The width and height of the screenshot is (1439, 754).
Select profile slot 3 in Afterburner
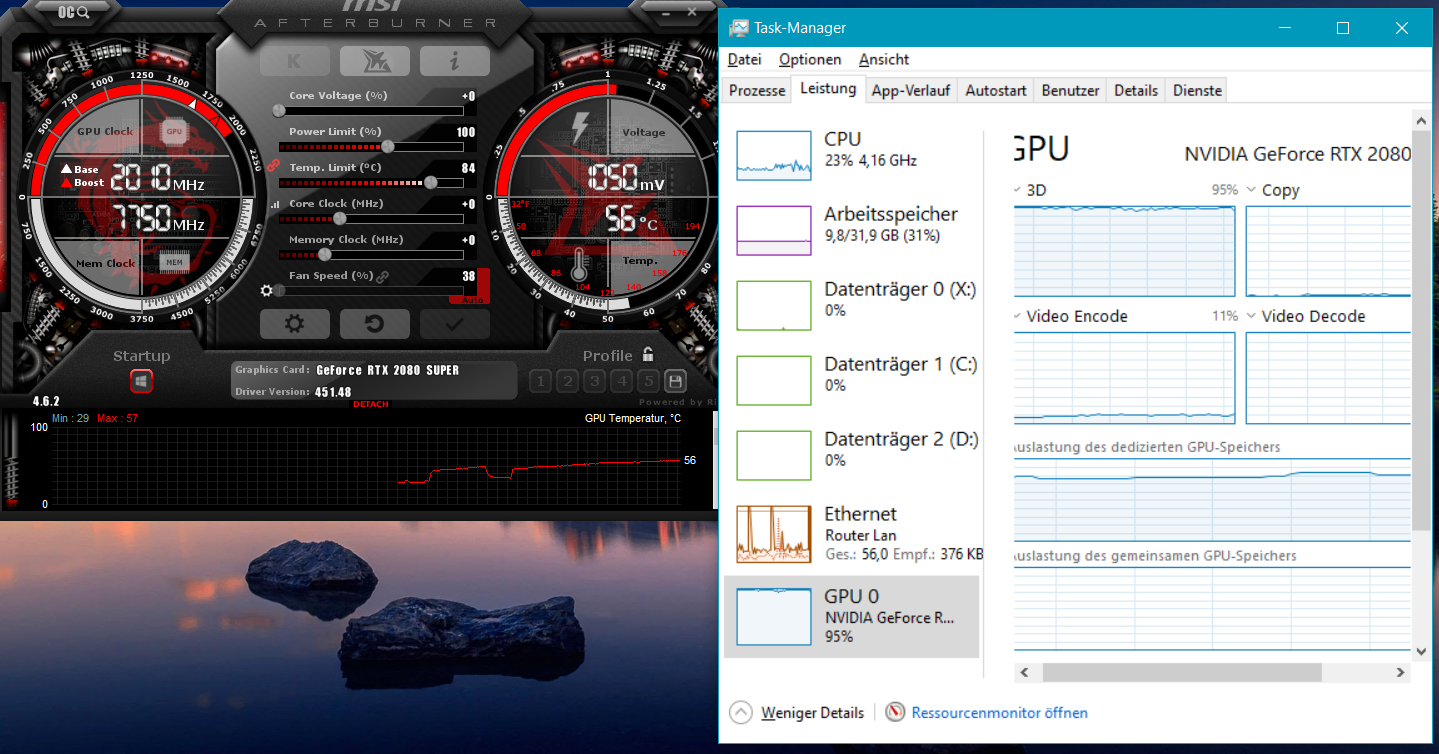(x=594, y=381)
